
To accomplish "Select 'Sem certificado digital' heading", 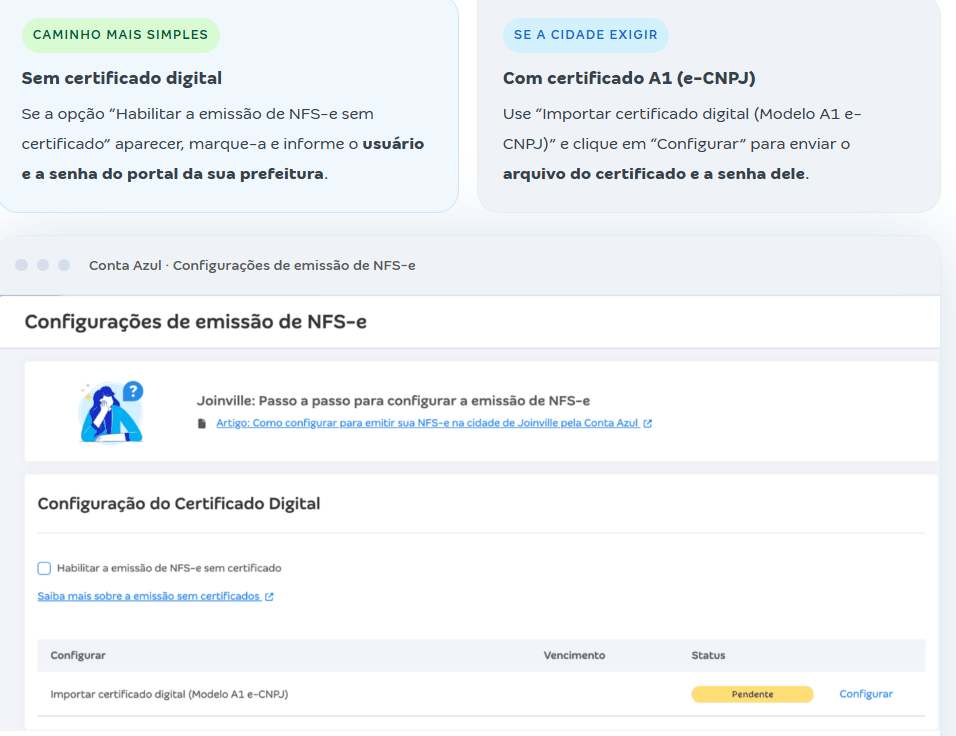I will click(x=121, y=78).
